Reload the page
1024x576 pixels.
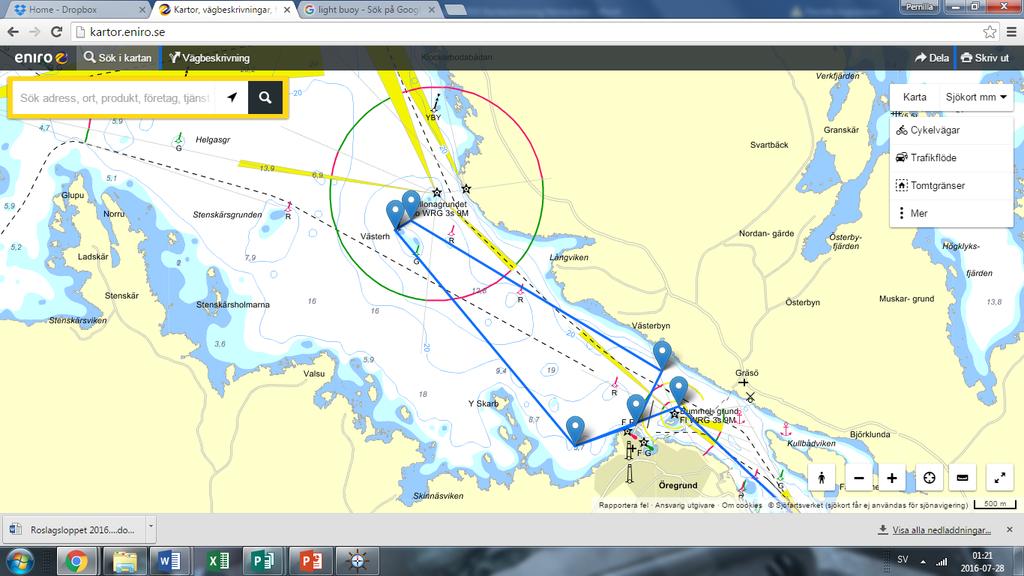pyautogui.click(x=57, y=32)
